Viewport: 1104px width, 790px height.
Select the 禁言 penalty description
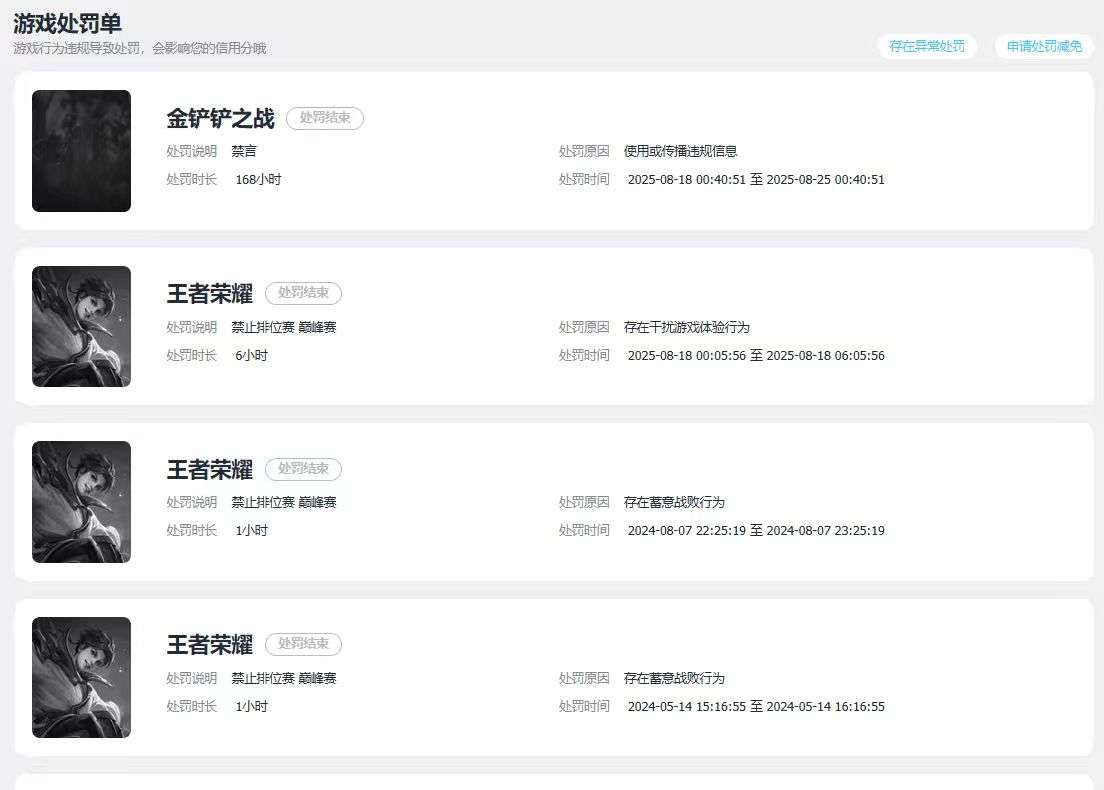244,151
